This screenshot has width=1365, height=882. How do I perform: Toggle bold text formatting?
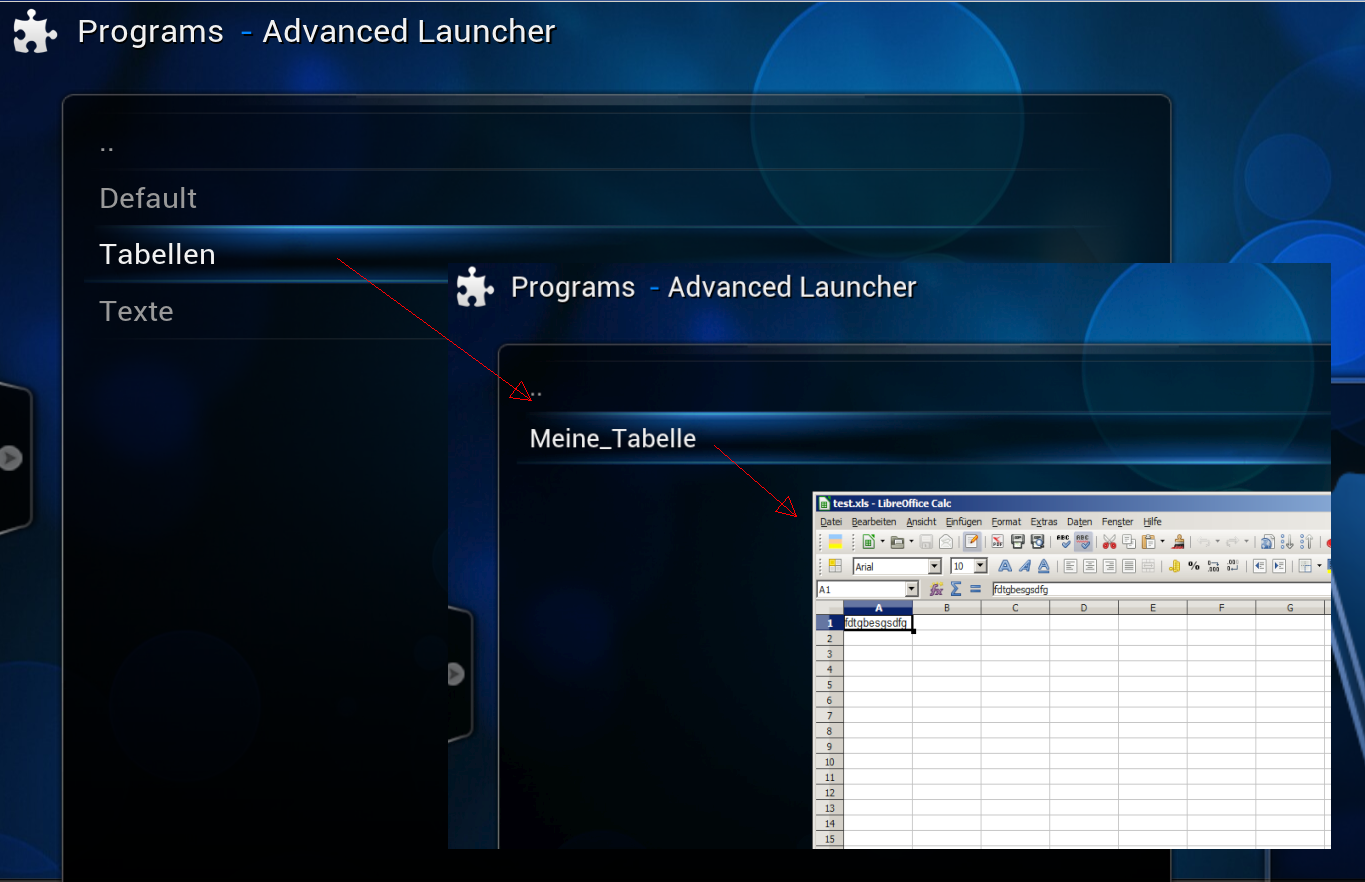[1005, 566]
